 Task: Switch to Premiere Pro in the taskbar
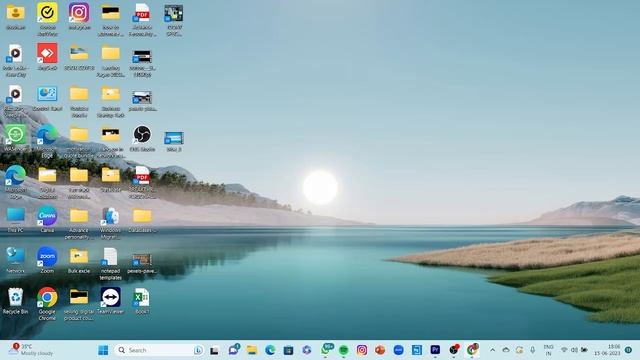point(435,350)
